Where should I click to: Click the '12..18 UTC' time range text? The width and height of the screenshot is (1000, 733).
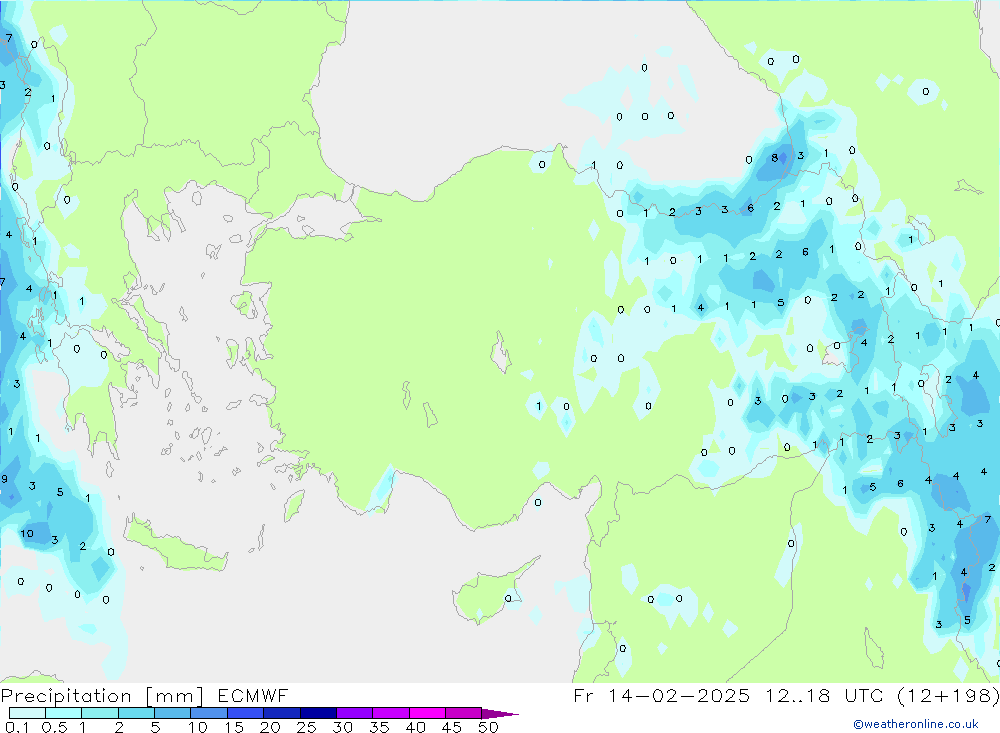(x=824, y=695)
